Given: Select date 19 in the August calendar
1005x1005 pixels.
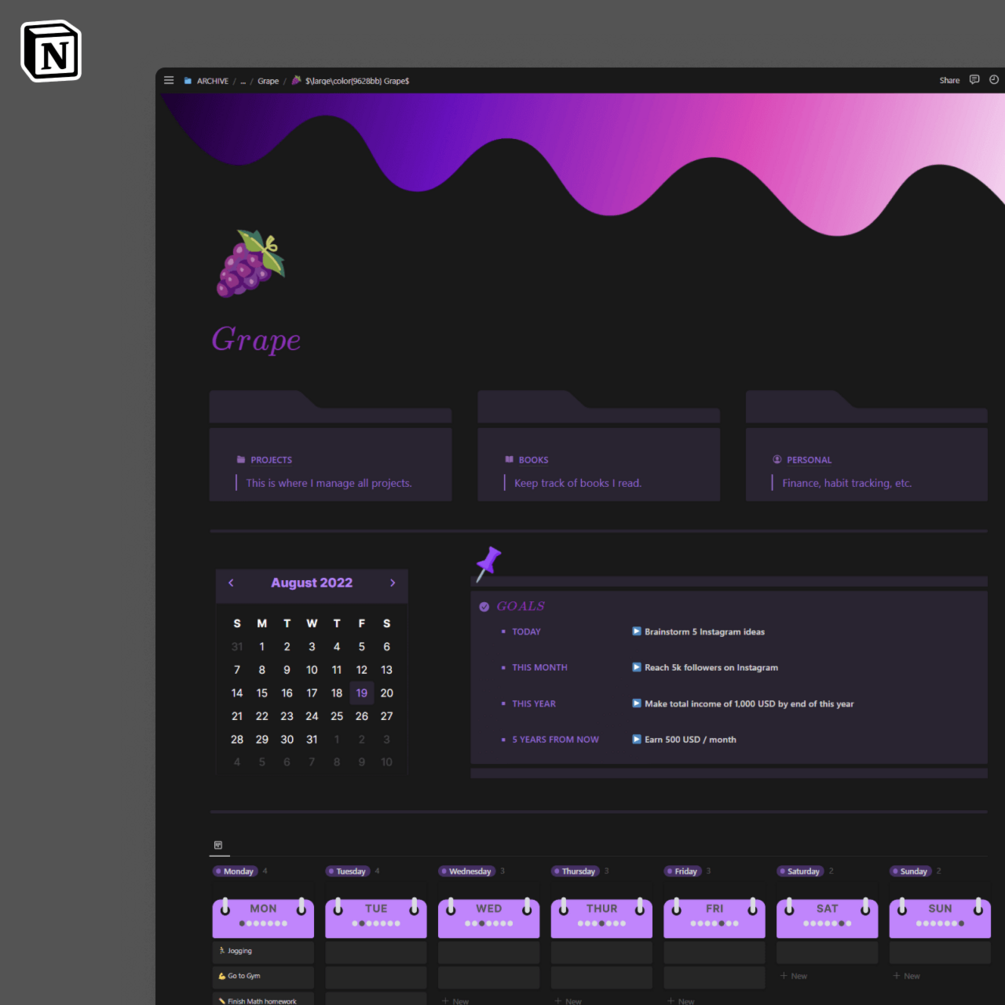Looking at the screenshot, I should 361,692.
